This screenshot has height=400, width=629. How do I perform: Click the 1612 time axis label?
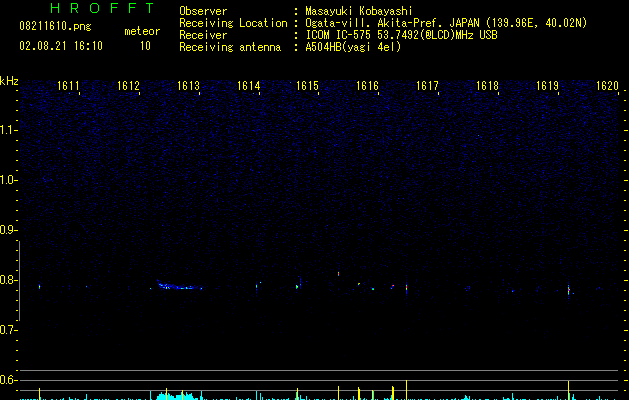tap(128, 86)
